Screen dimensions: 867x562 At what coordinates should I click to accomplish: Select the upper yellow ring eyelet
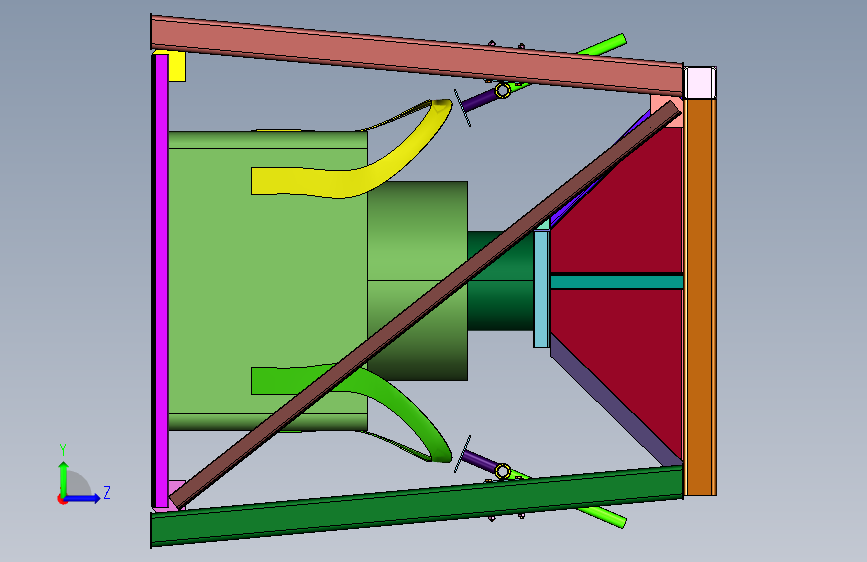point(503,90)
